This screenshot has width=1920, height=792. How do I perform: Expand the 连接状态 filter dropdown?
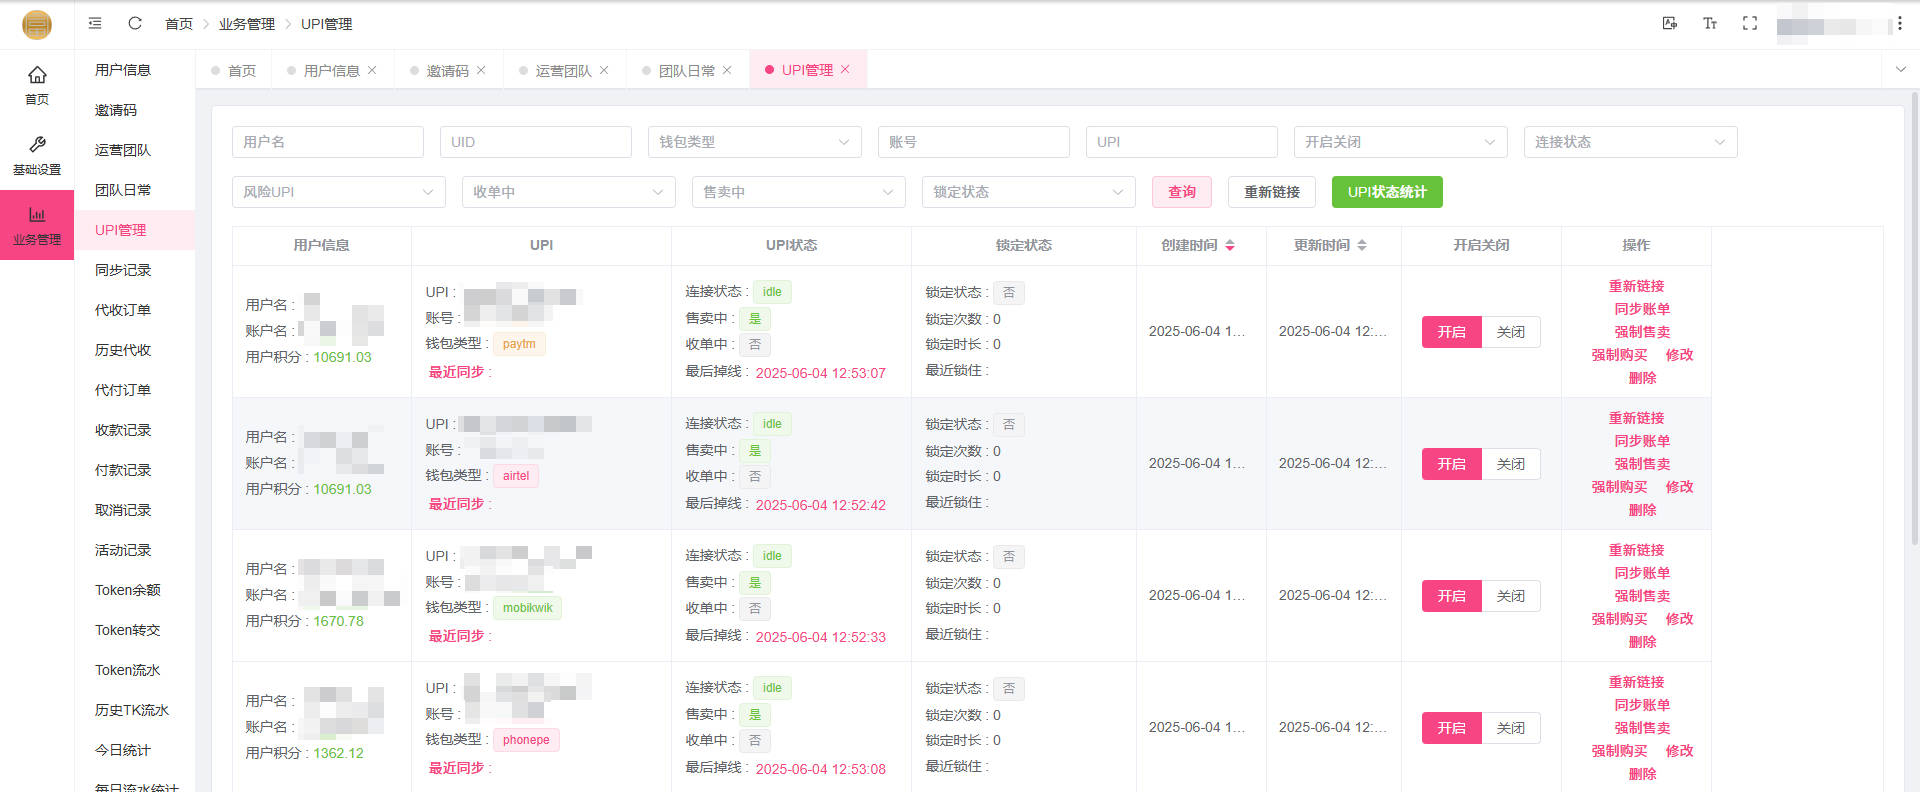(x=1629, y=142)
